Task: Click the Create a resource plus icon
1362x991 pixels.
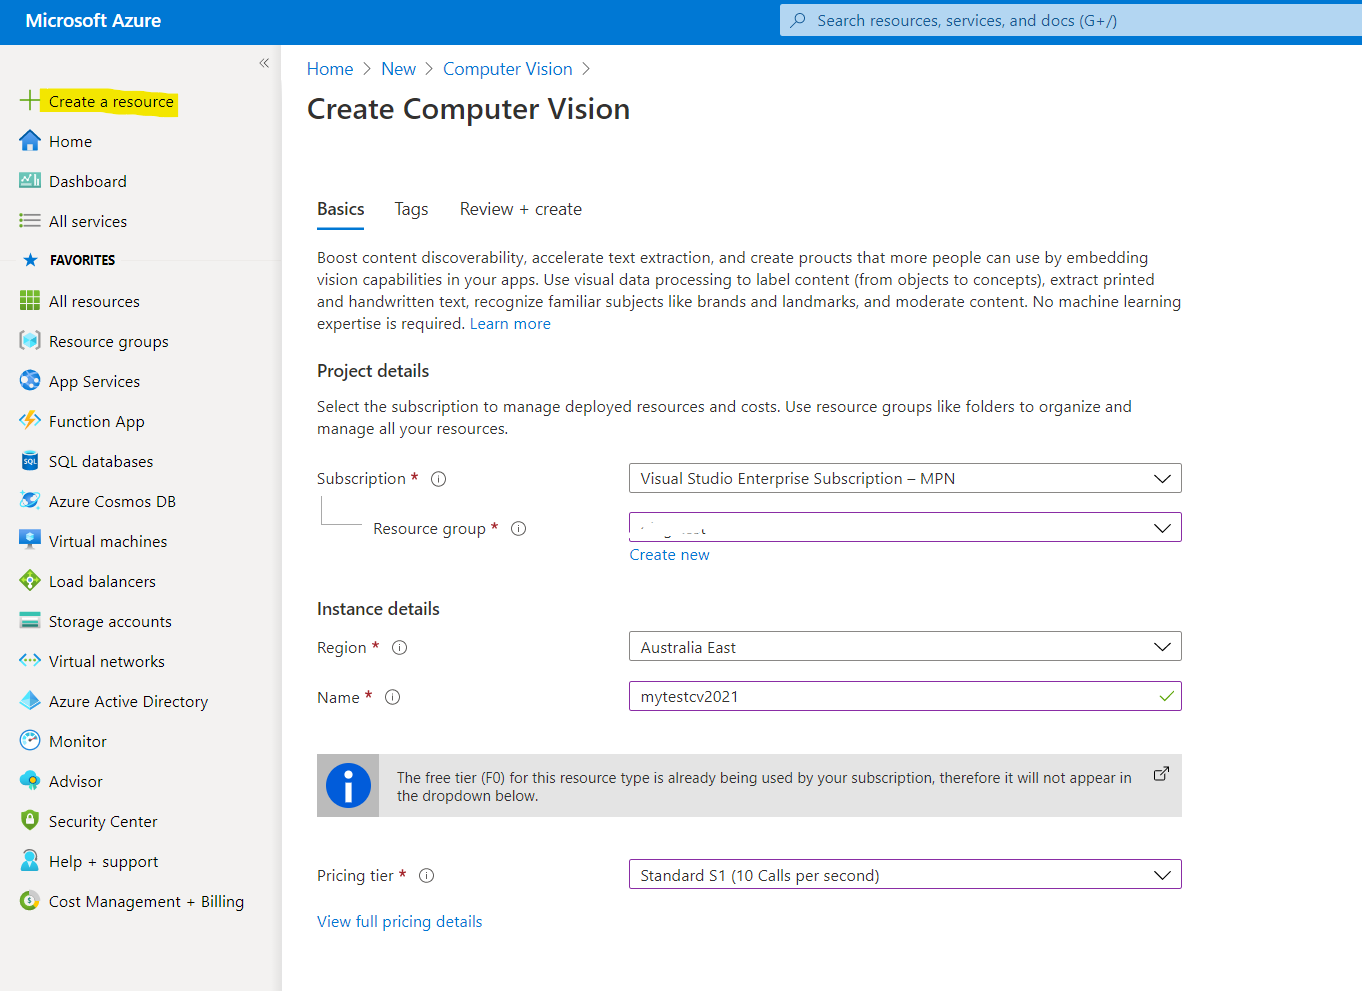Action: 30,101
